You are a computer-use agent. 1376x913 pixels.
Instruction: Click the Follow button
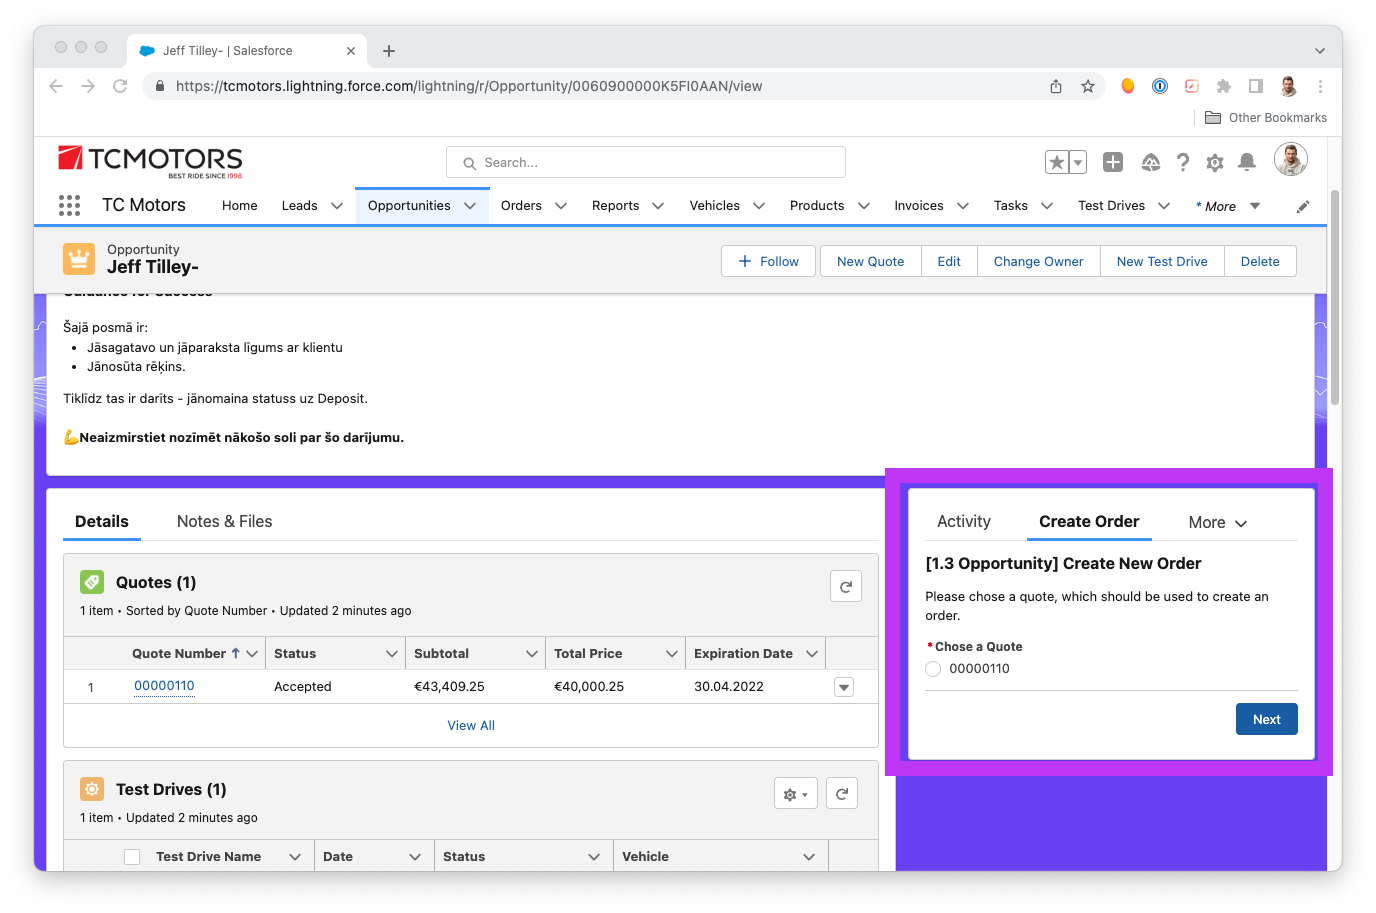click(768, 261)
